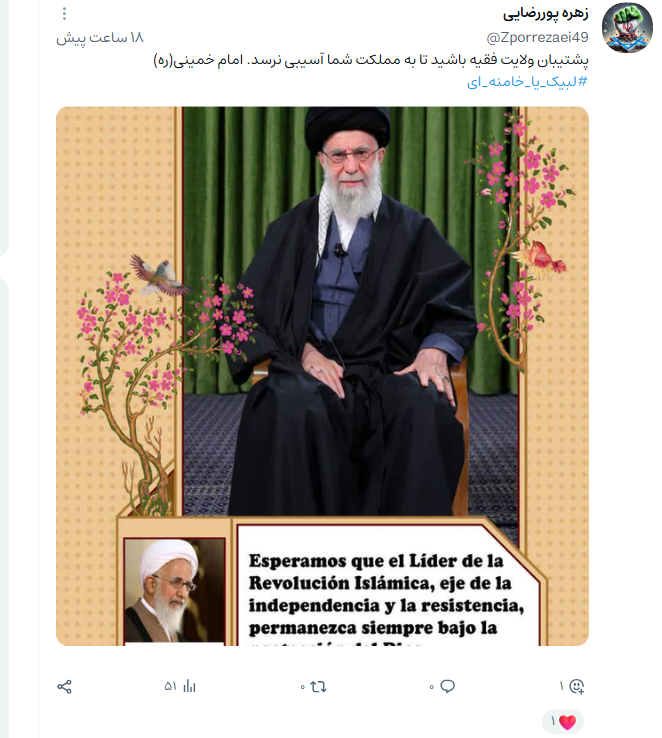Reply using the comment bubble icon
The image size is (662, 738).
pos(447,686)
